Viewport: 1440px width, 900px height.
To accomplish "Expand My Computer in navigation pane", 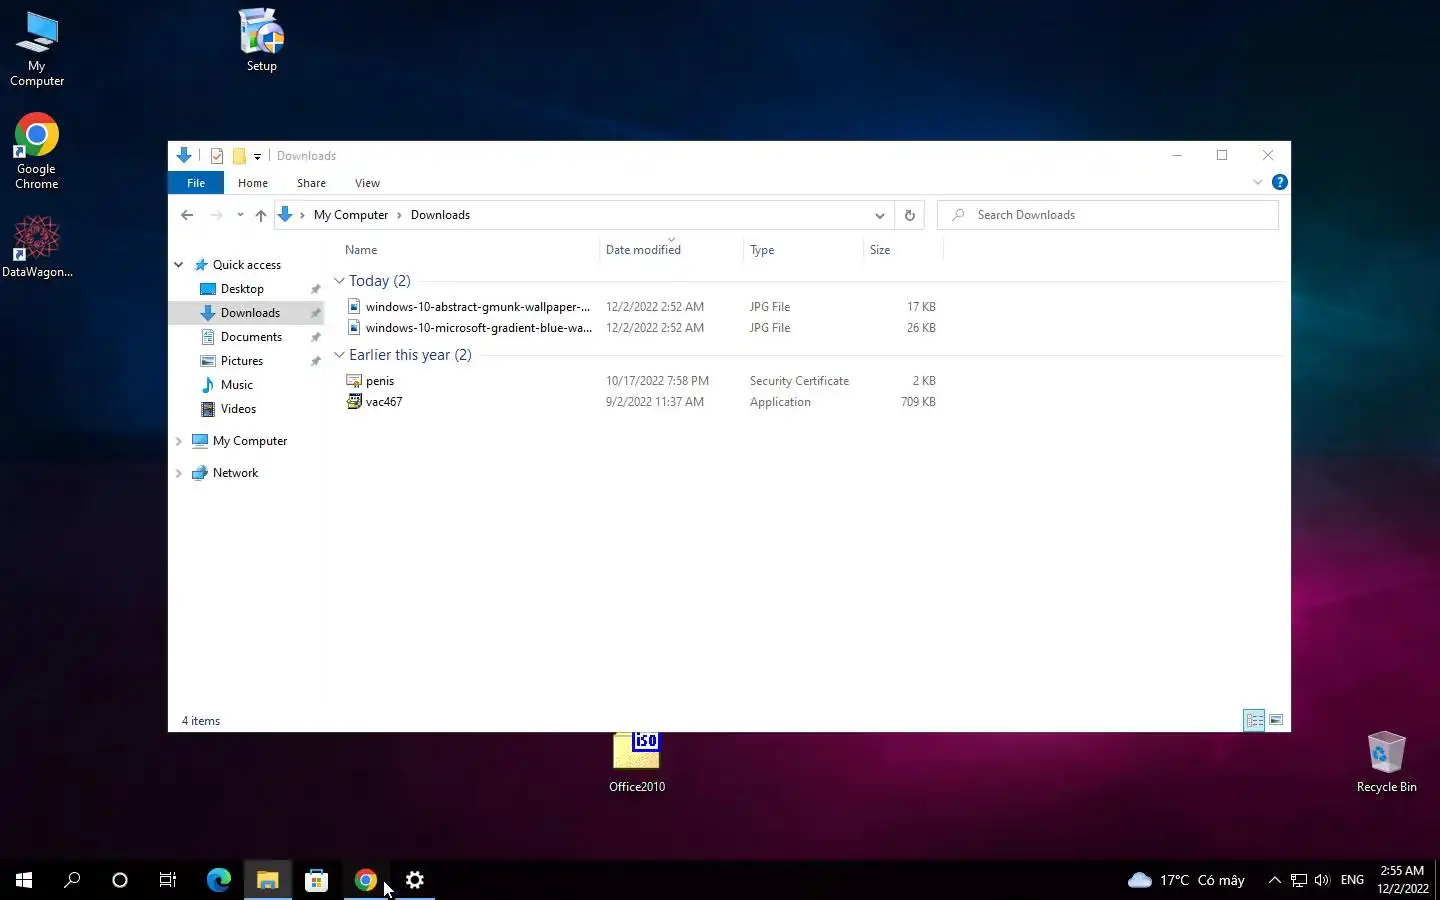I will 179,441.
